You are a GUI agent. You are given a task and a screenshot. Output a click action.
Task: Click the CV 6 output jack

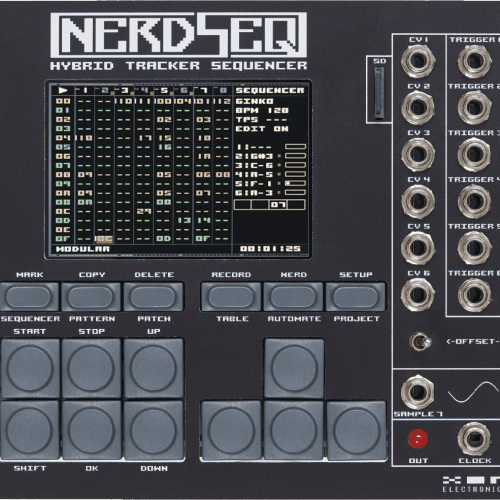pyautogui.click(x=418, y=294)
